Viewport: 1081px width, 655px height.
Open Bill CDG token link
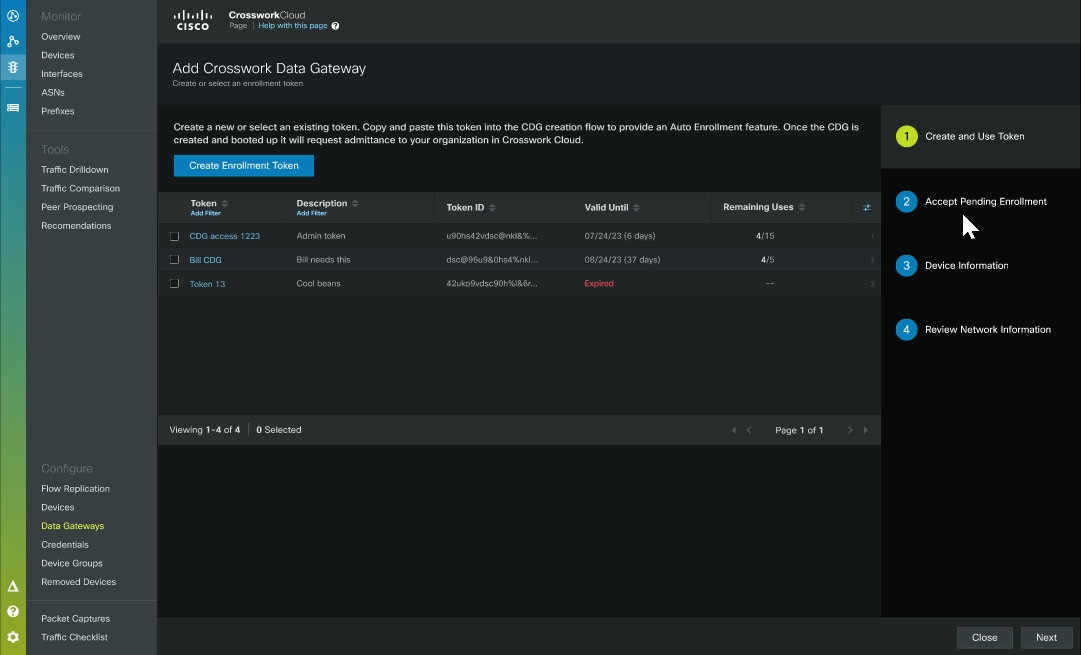click(205, 260)
